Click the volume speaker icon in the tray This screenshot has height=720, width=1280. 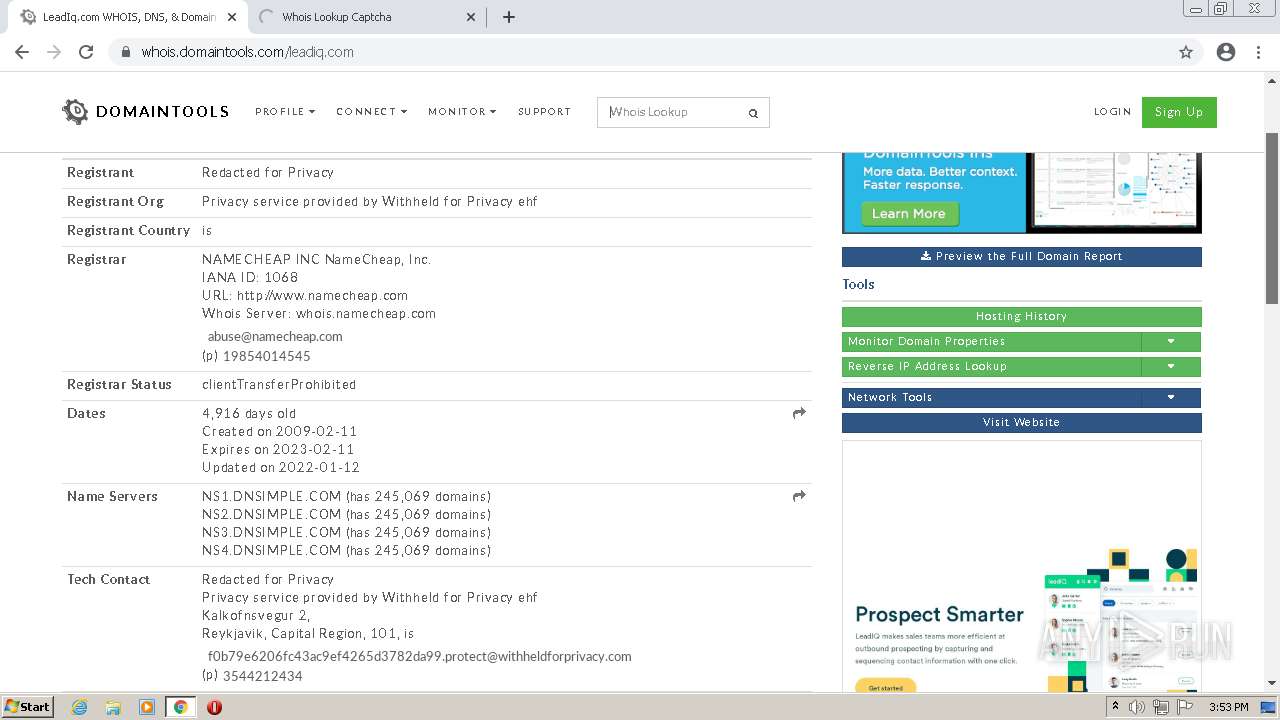pyautogui.click(x=1137, y=707)
